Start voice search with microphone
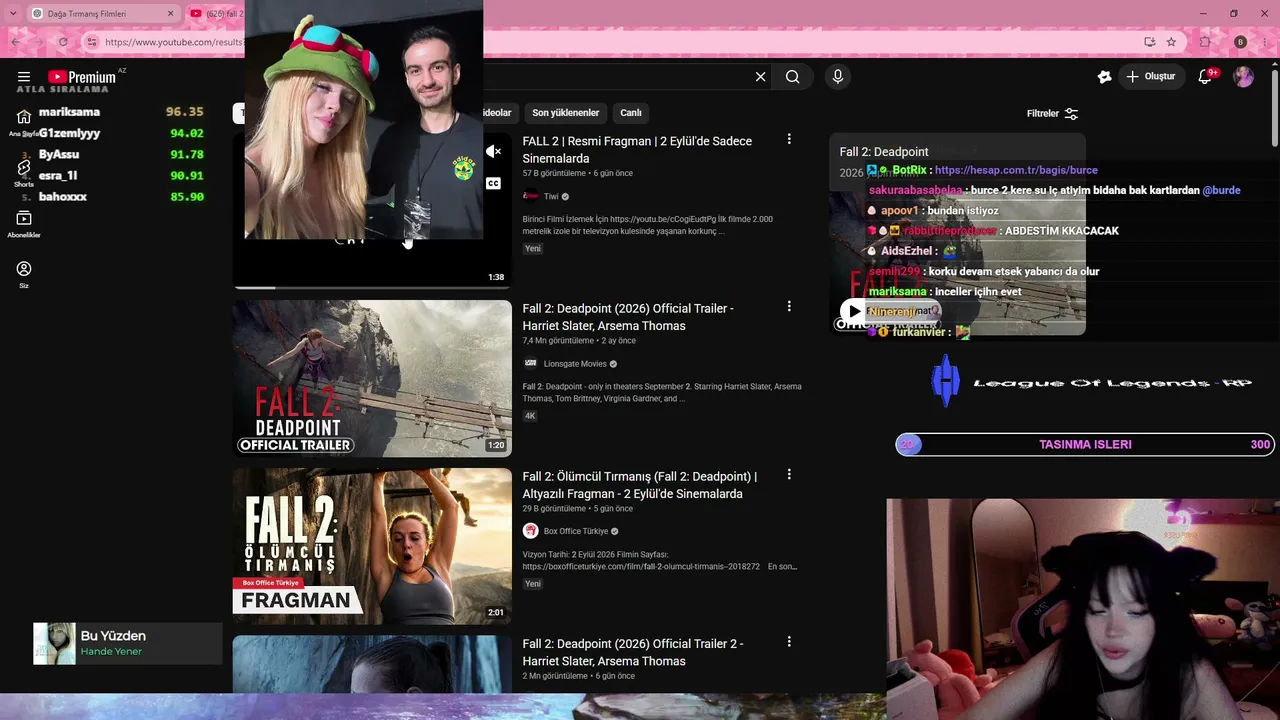 (x=838, y=77)
